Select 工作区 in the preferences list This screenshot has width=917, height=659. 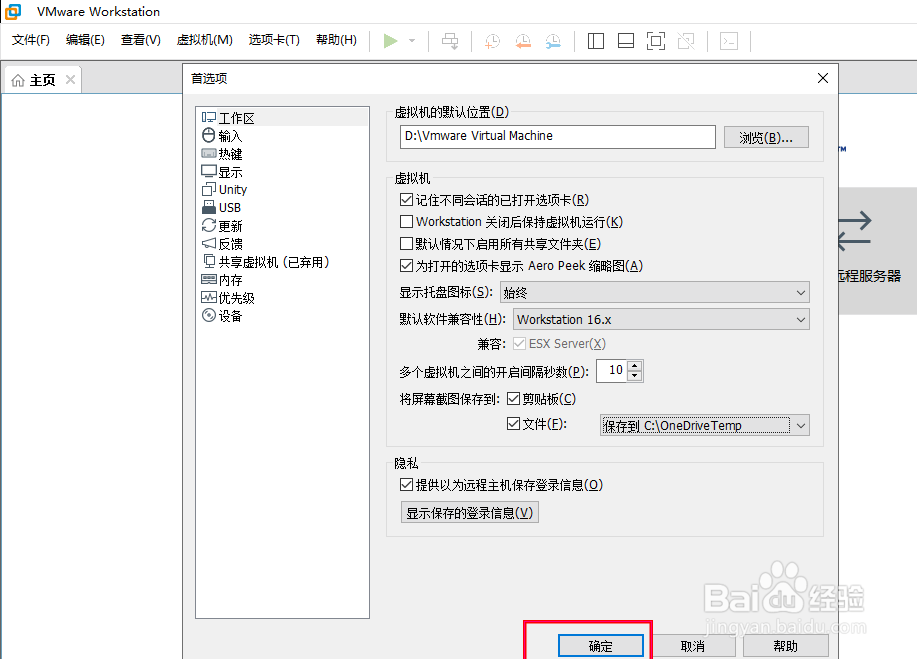284,118
